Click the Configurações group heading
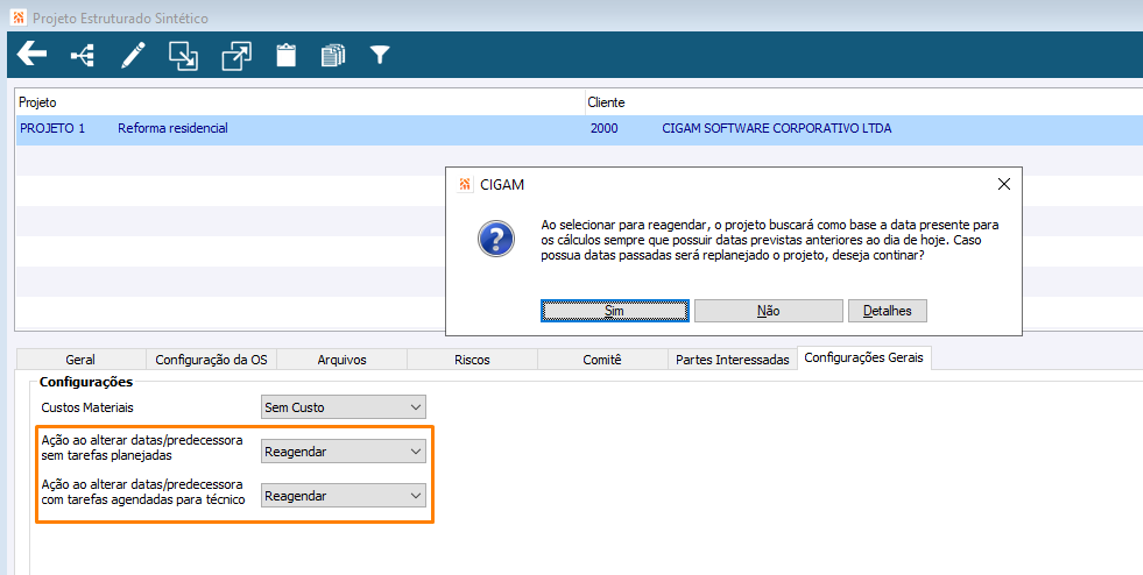Viewport: 1143px width, 575px height. point(86,382)
